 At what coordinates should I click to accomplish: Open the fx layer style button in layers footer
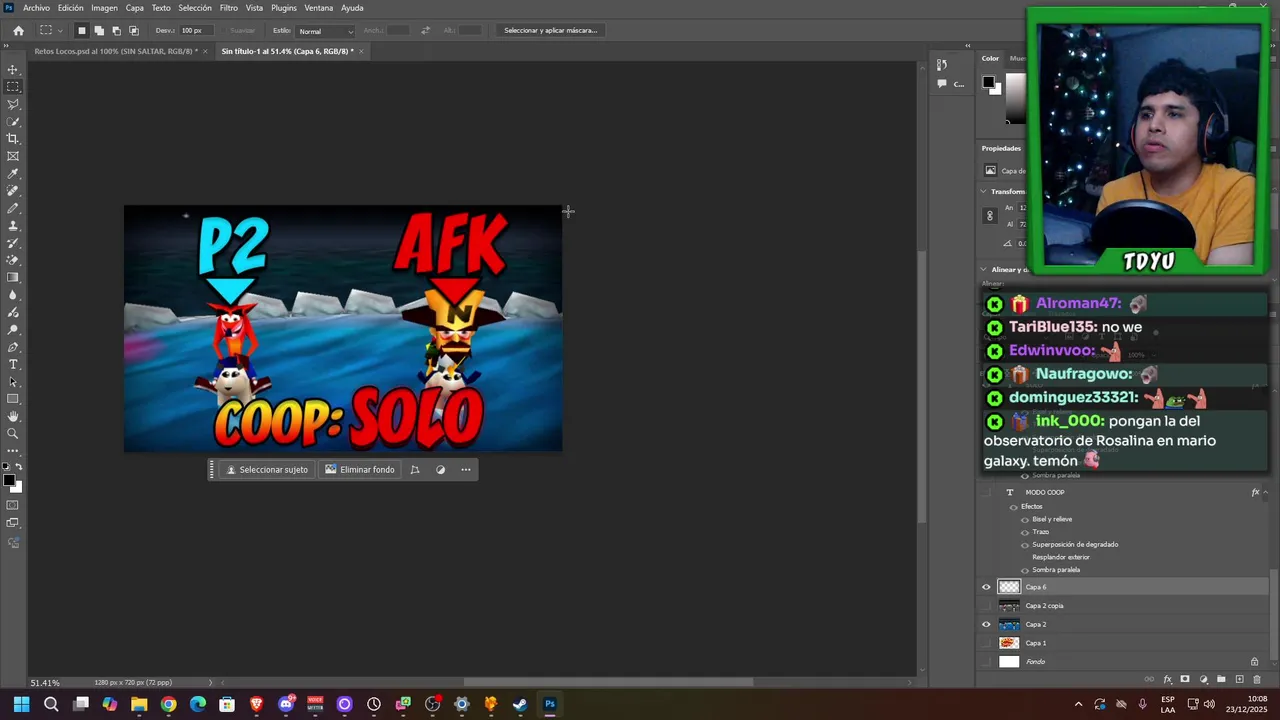1167,680
